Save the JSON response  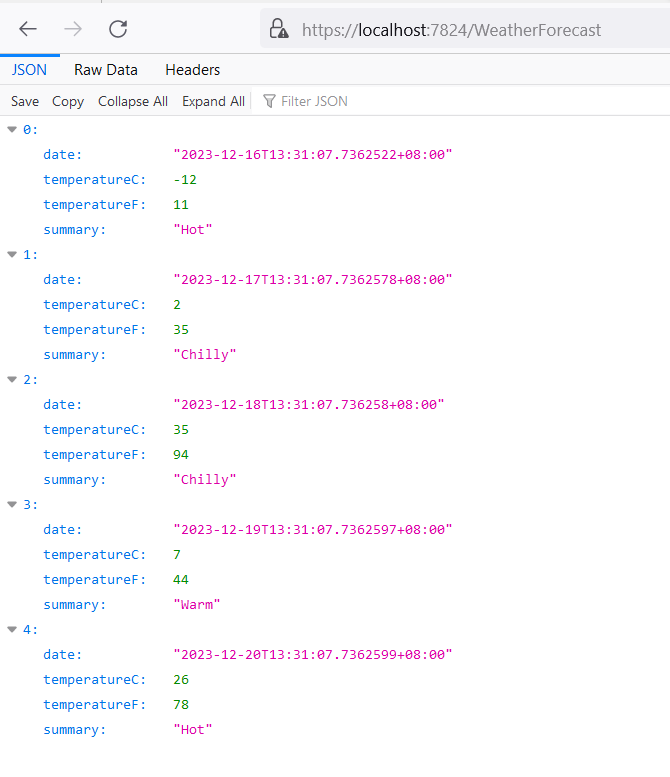coord(25,101)
